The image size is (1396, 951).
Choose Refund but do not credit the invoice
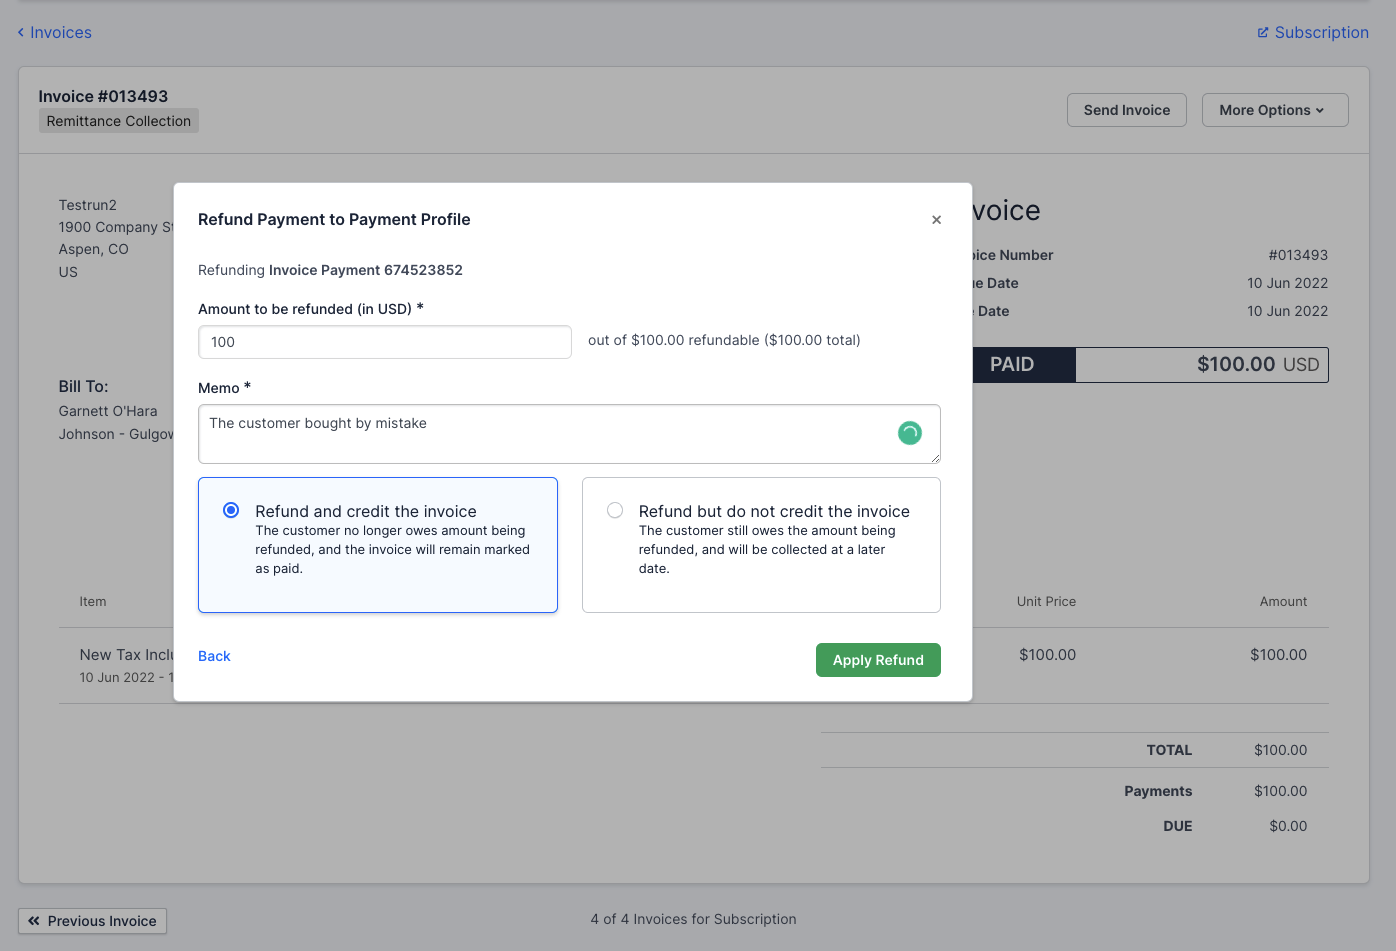pyautogui.click(x=615, y=510)
